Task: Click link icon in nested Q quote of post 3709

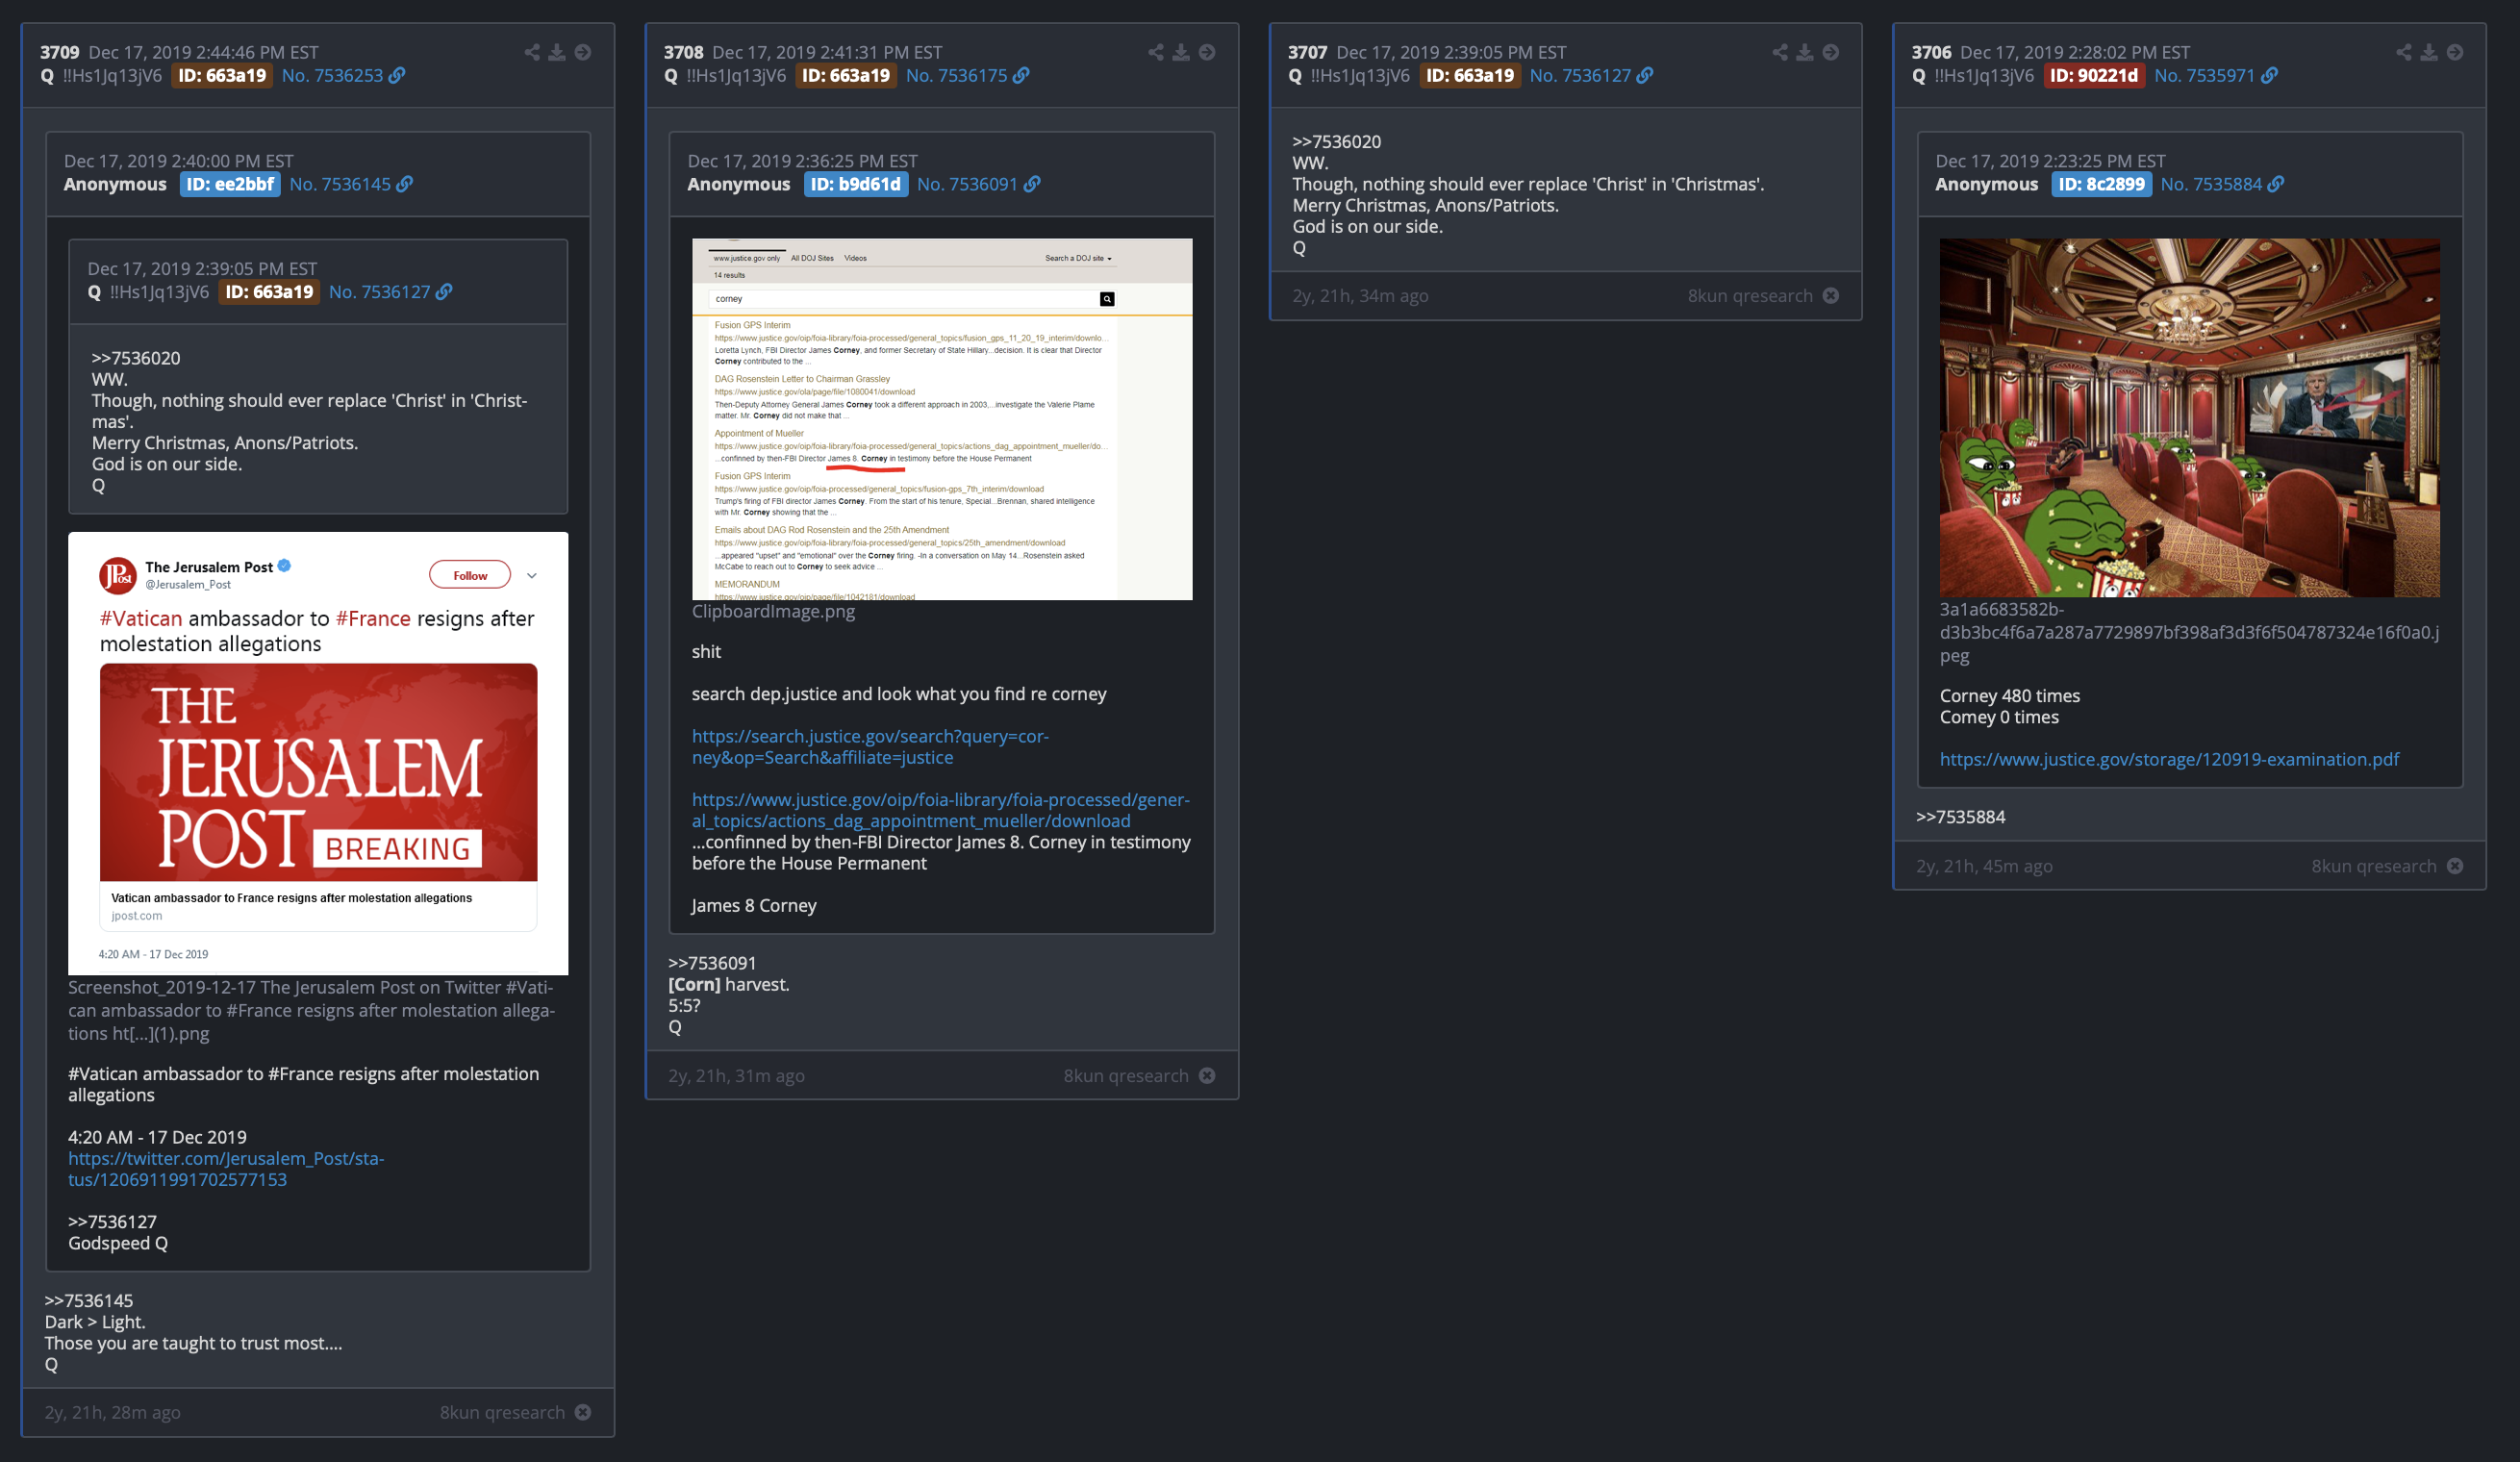Action: click(x=444, y=292)
